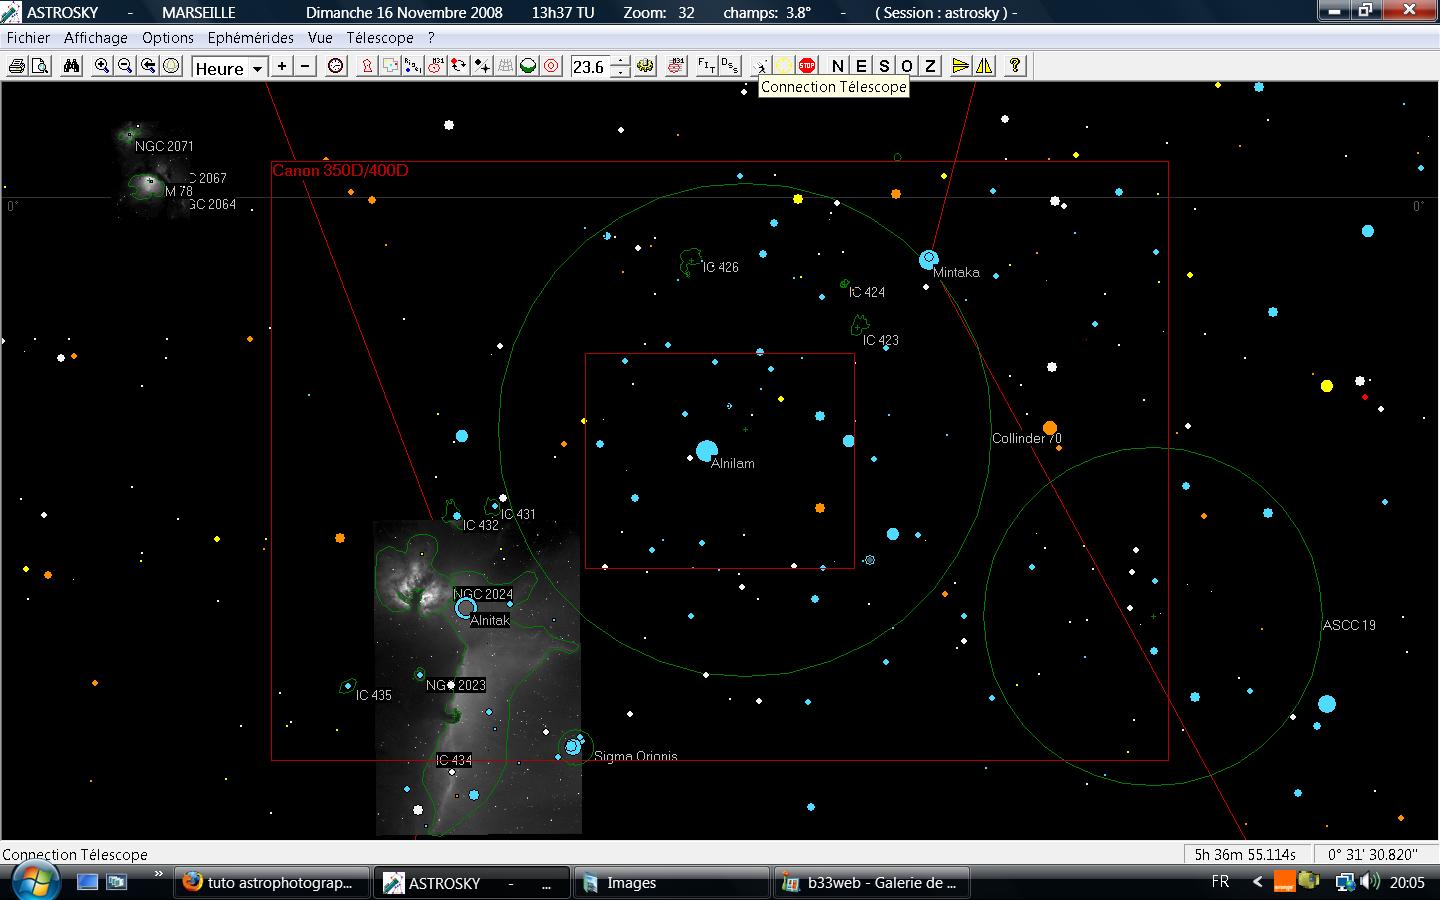Step time back with the minus button
This screenshot has height=900, width=1440.
click(305, 66)
